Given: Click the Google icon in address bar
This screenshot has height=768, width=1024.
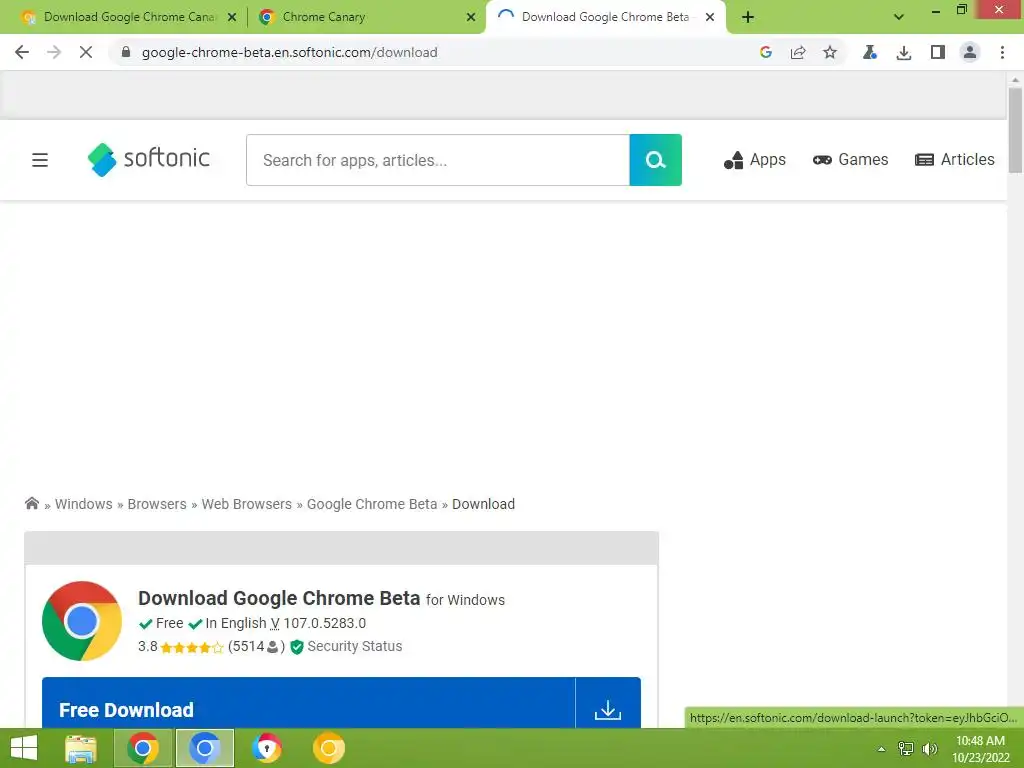Looking at the screenshot, I should coord(766,52).
